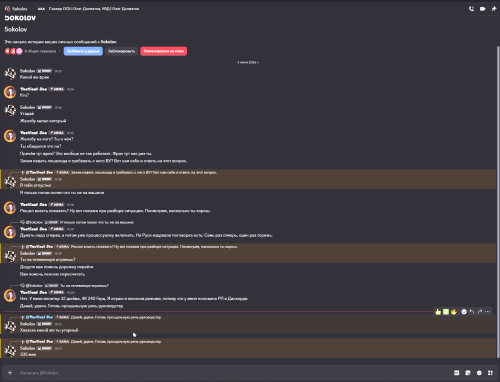Image resolution: width=500 pixels, height=382 pixels.
Task: Open add reaction picker on hovered message
Action: pyautogui.click(x=464, y=312)
